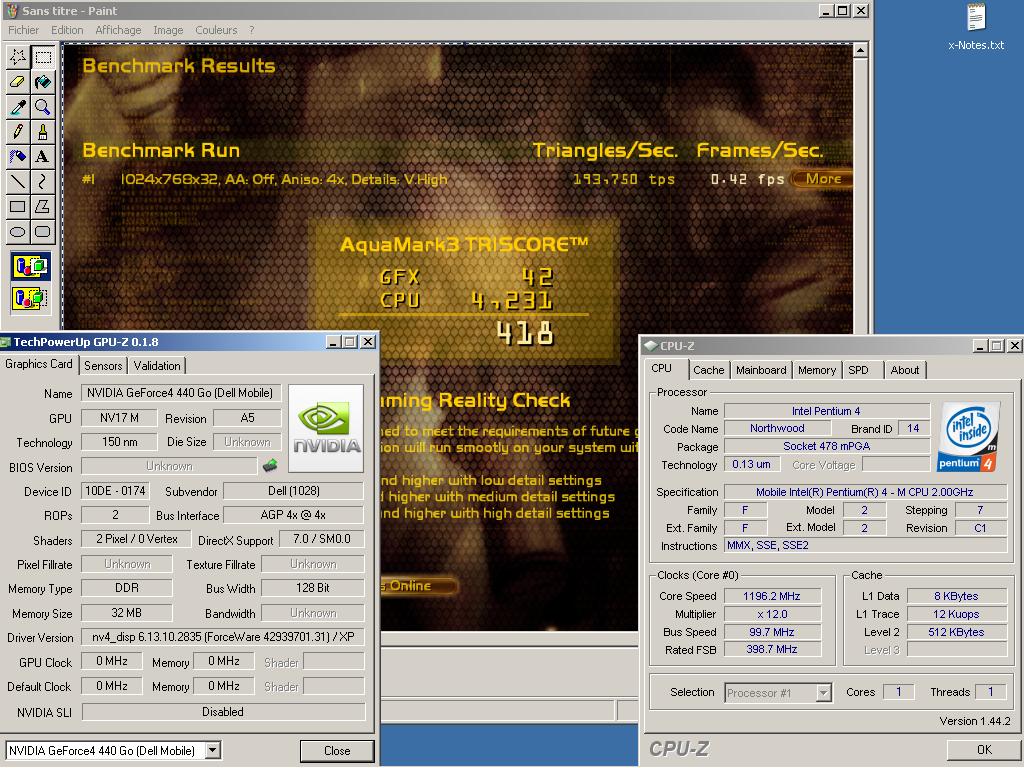Click the Close button in GPU-Z

(x=337, y=750)
